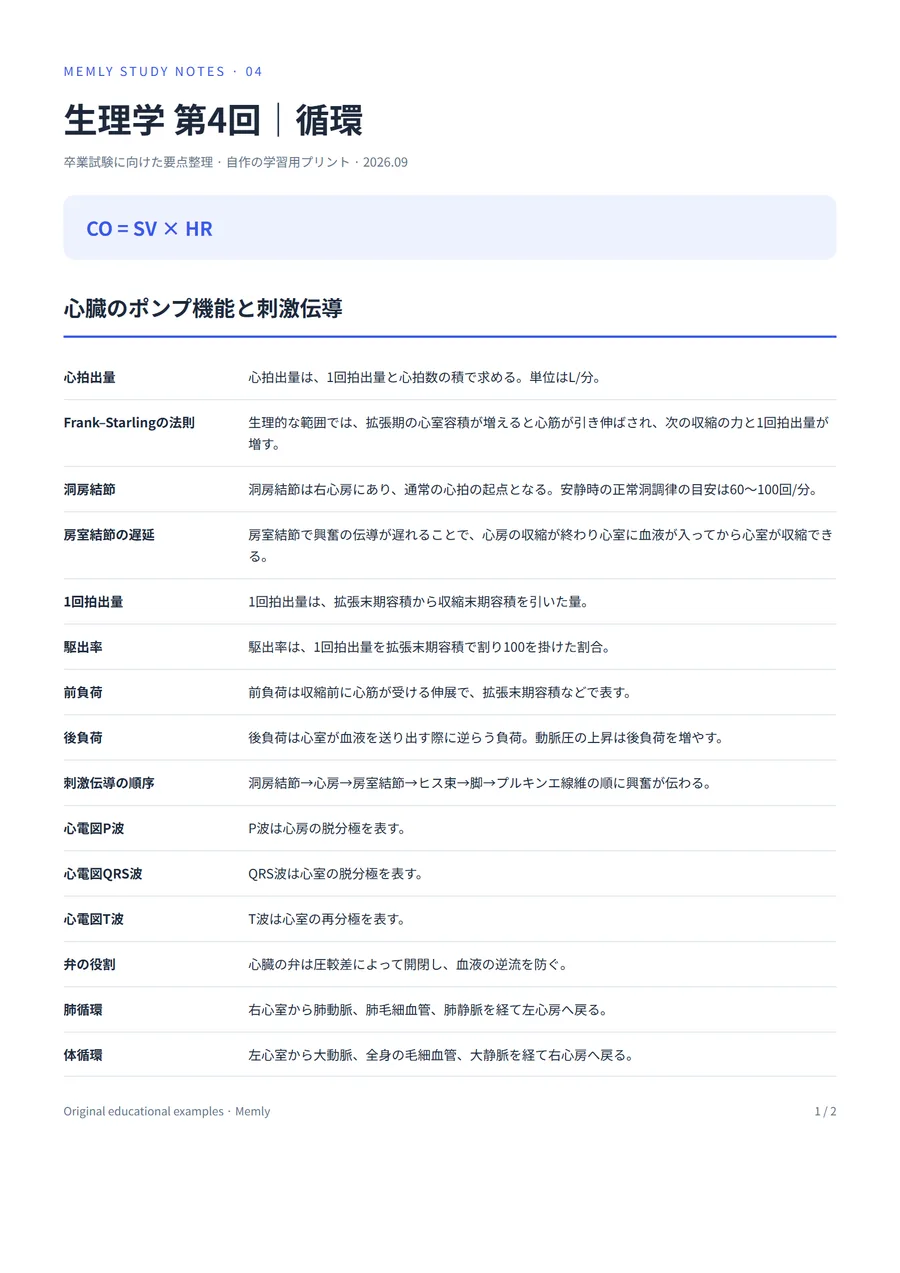The image size is (900, 1273).
Task: Click the formula 'CO = SV × HR'
Action: click(149, 229)
